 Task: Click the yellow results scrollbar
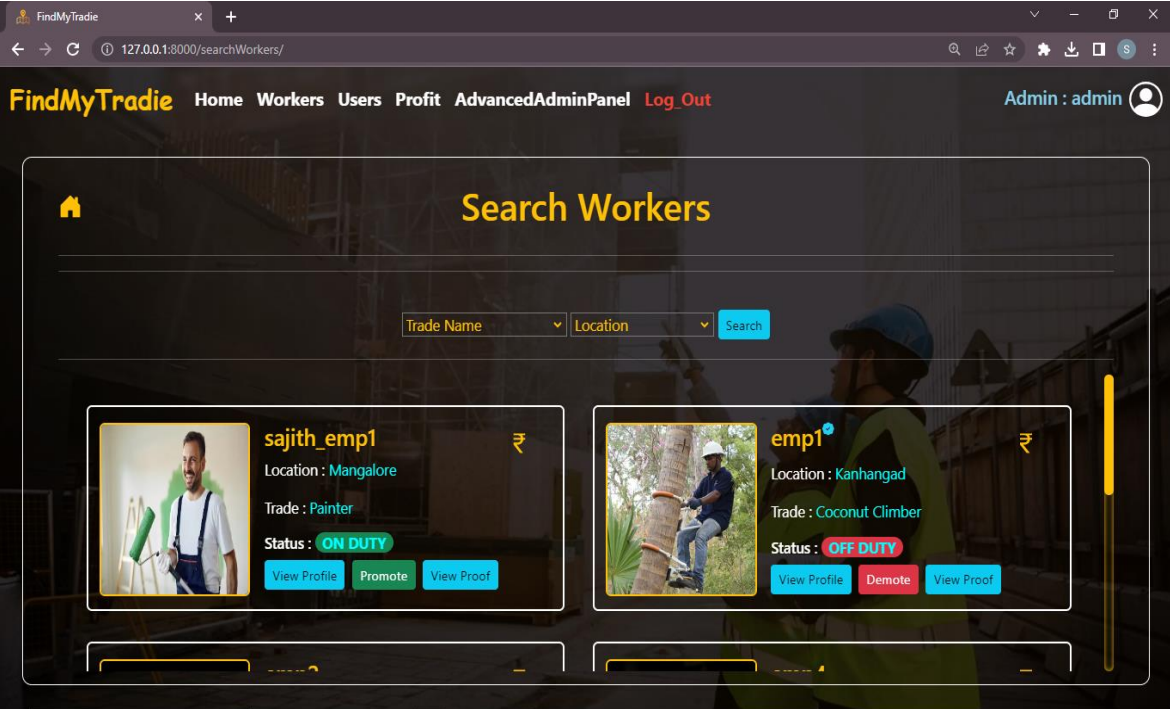pyautogui.click(x=1108, y=435)
